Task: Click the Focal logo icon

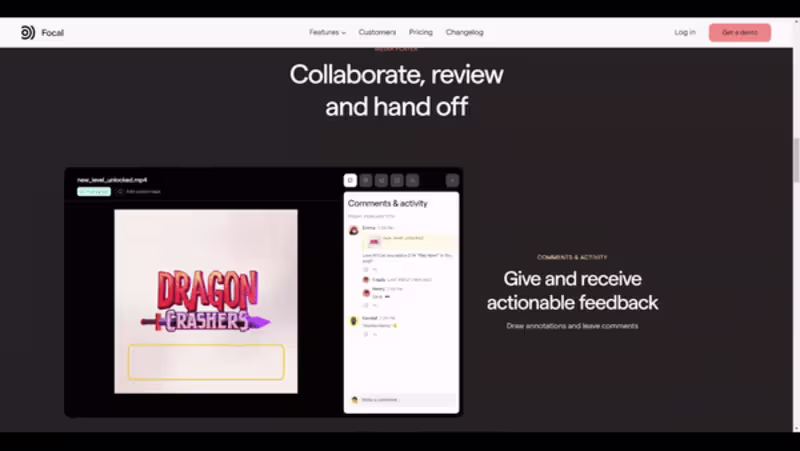Action: point(28,33)
